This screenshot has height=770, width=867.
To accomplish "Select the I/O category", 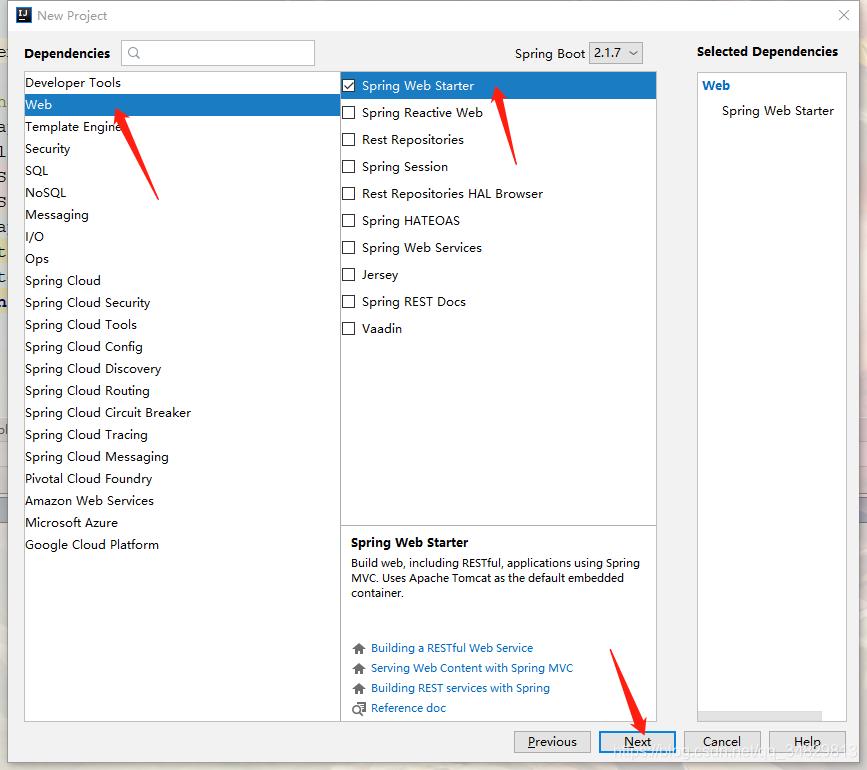I will pos(182,237).
